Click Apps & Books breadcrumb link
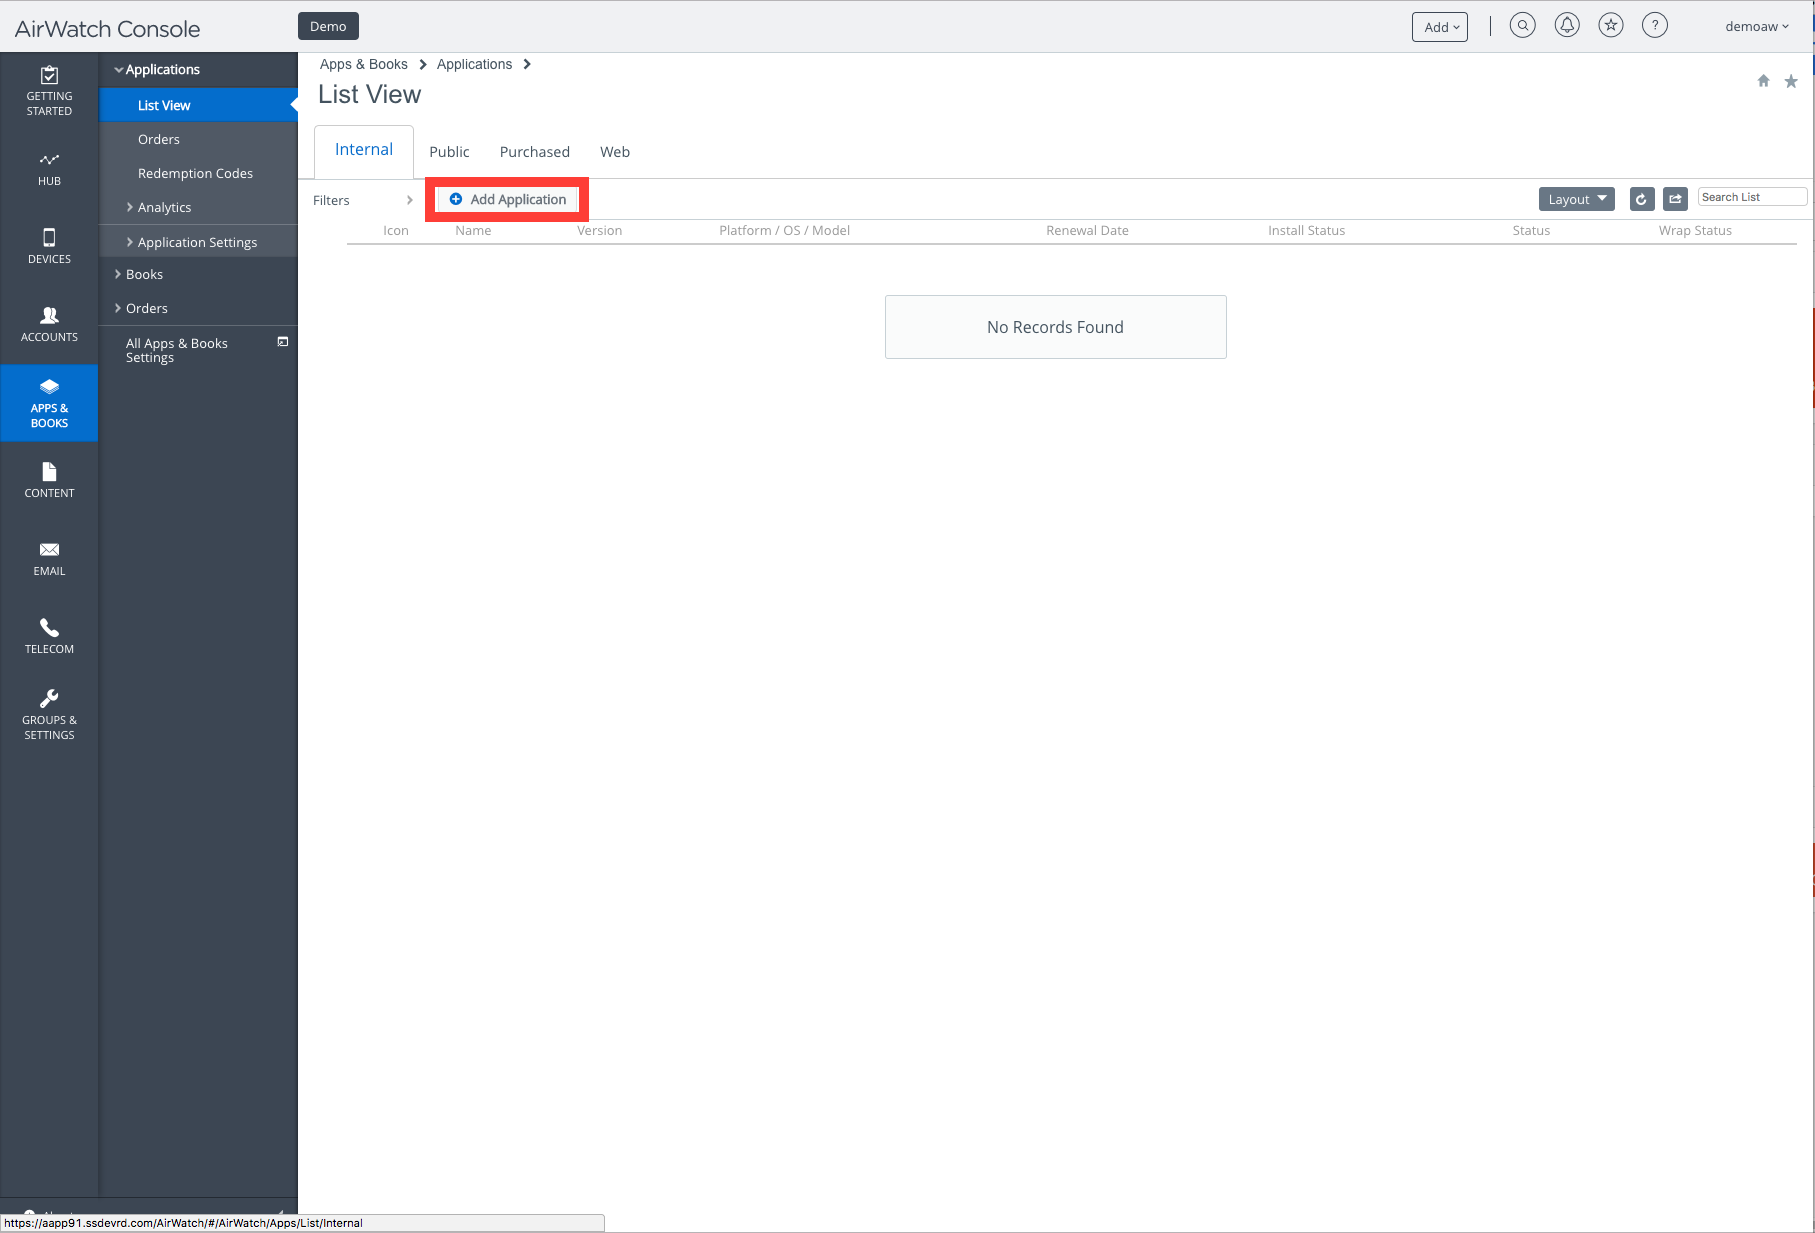Viewport: 1815px width, 1233px height. pos(364,64)
